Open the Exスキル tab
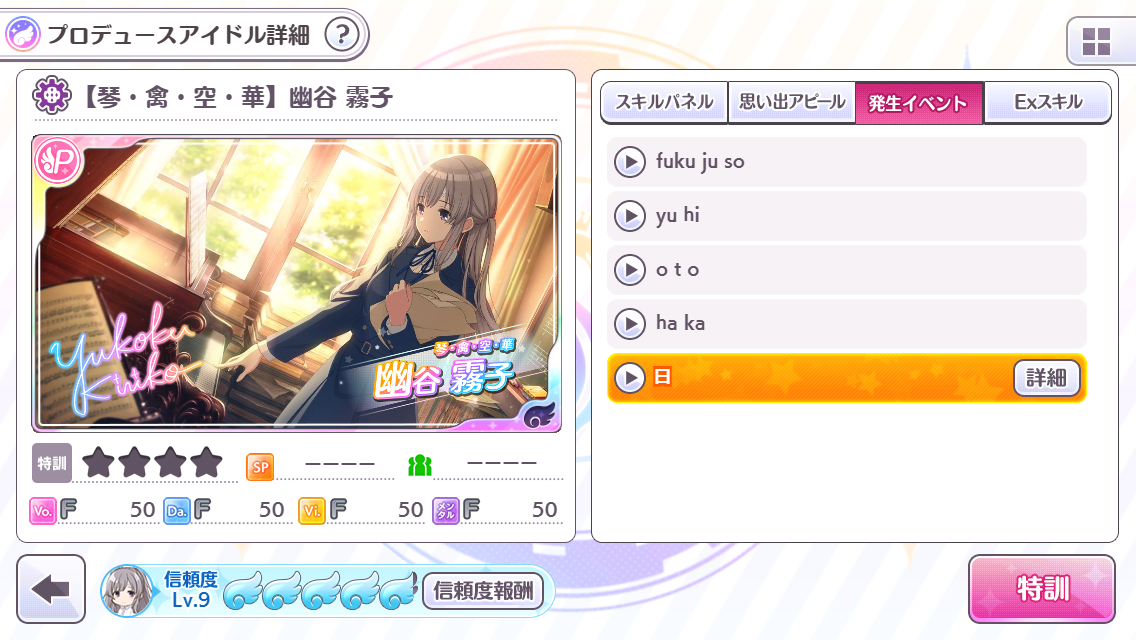Screen dimensions: 1136x640 click(1048, 102)
